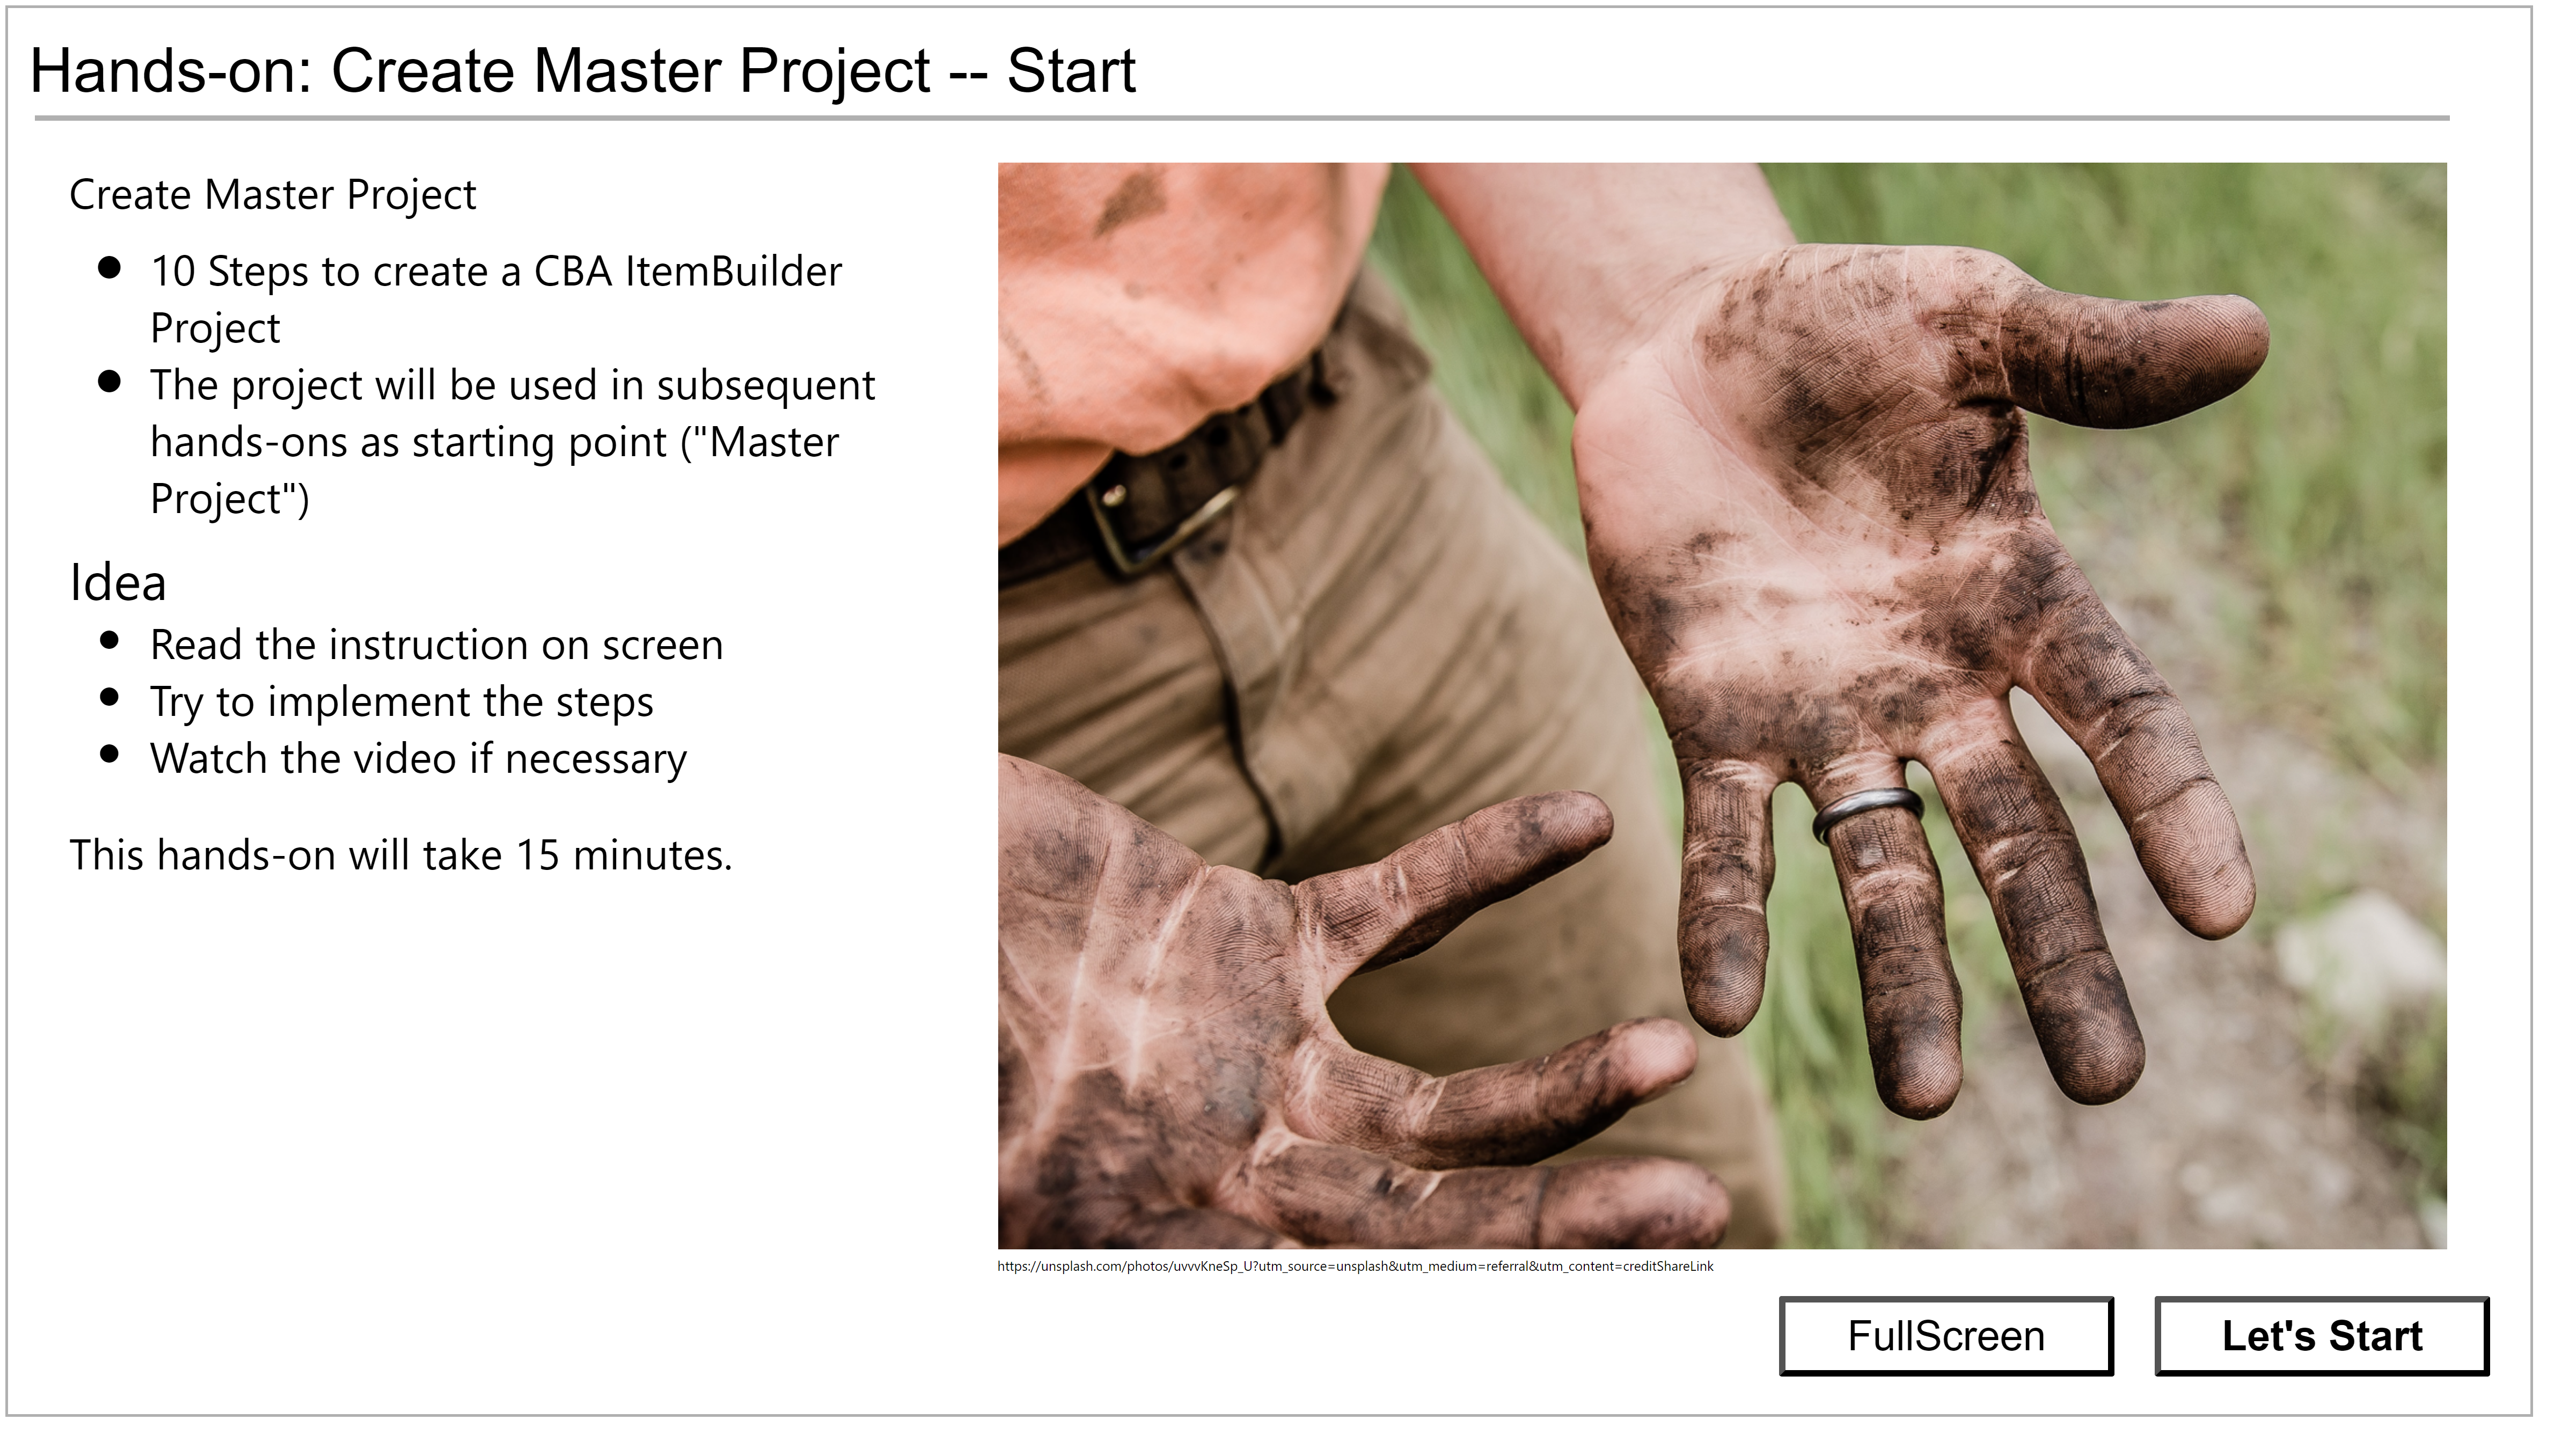Click the Idea heading
This screenshot has height=1449, width=2576.
pyautogui.click(x=117, y=583)
